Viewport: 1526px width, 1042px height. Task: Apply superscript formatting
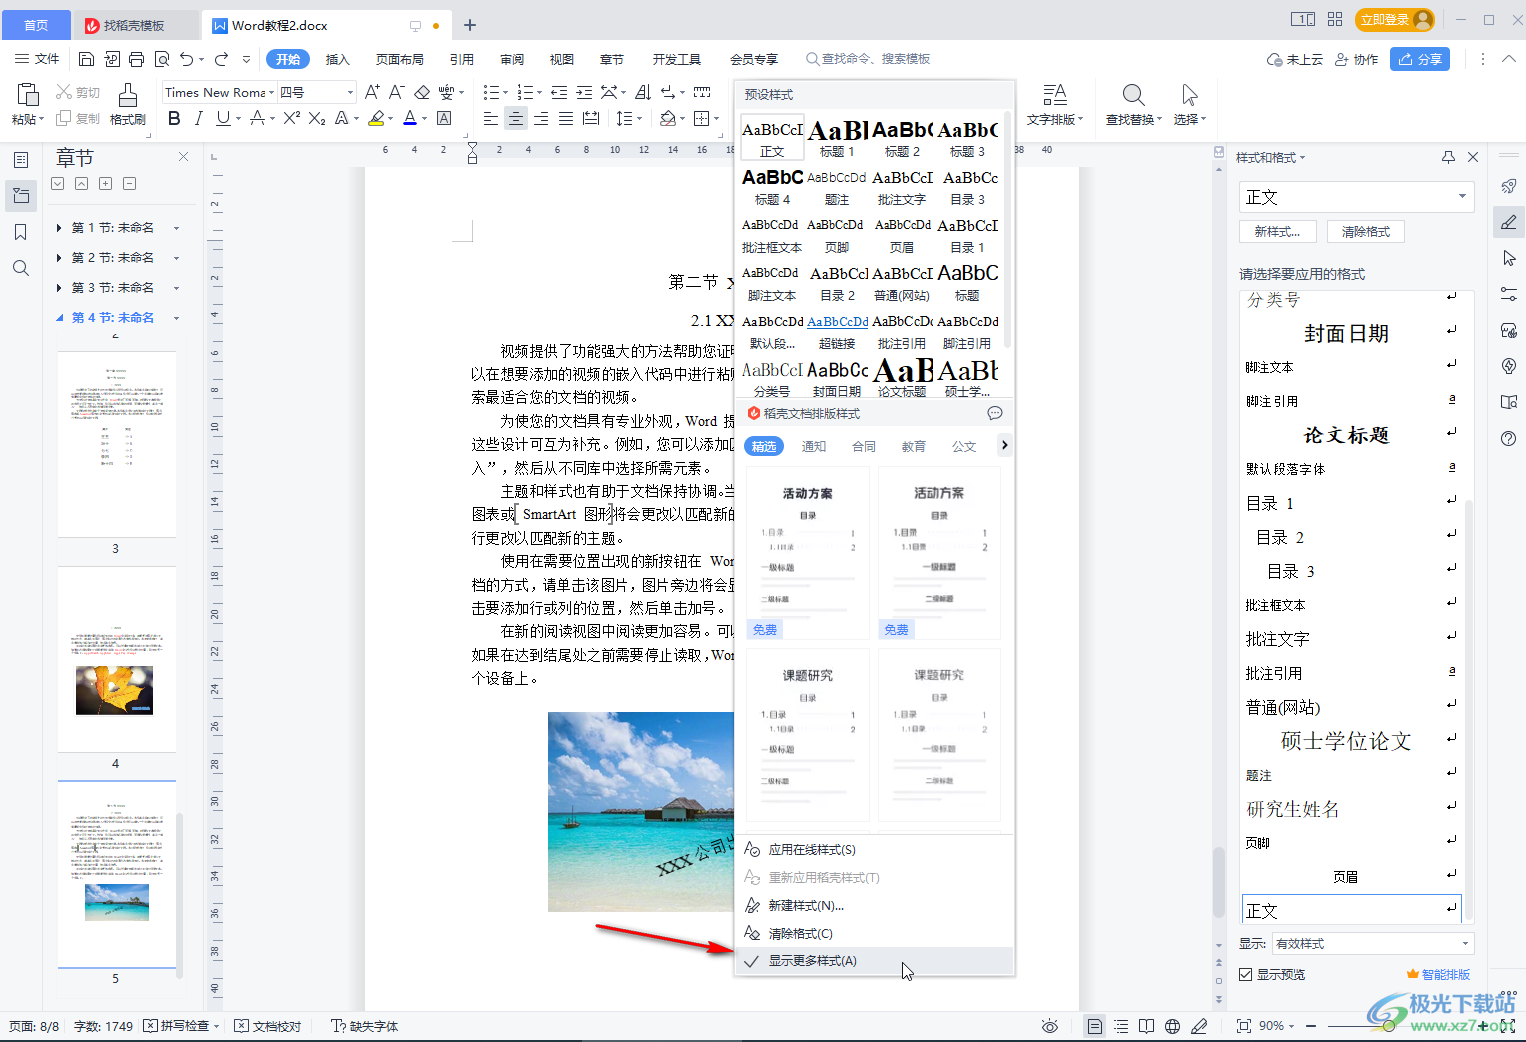[291, 119]
